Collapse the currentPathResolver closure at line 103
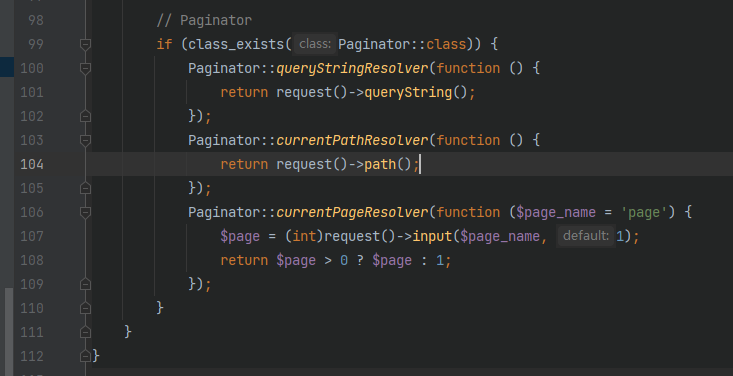 point(85,140)
